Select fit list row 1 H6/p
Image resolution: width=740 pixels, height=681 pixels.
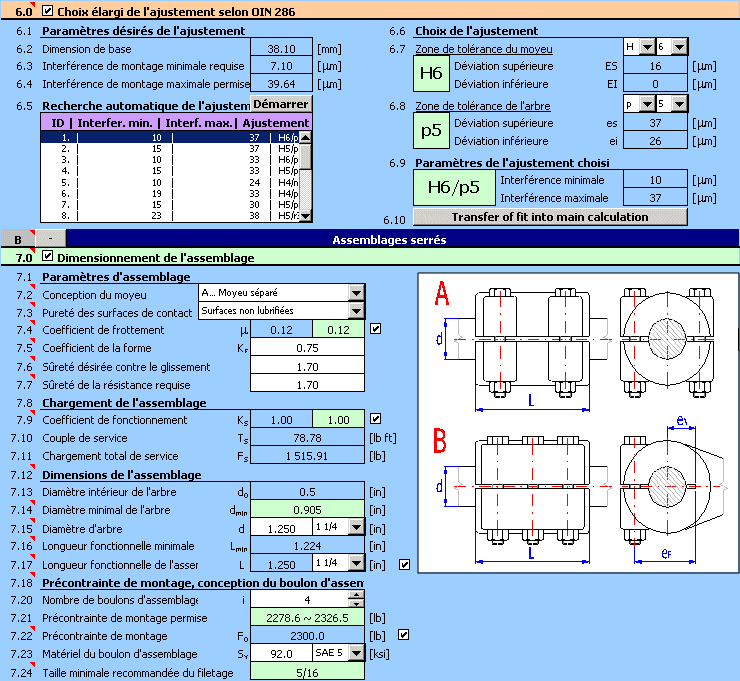point(170,137)
